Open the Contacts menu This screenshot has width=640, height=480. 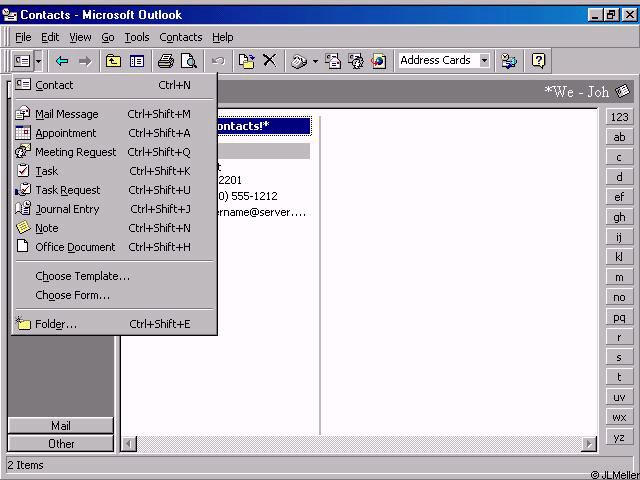(181, 37)
